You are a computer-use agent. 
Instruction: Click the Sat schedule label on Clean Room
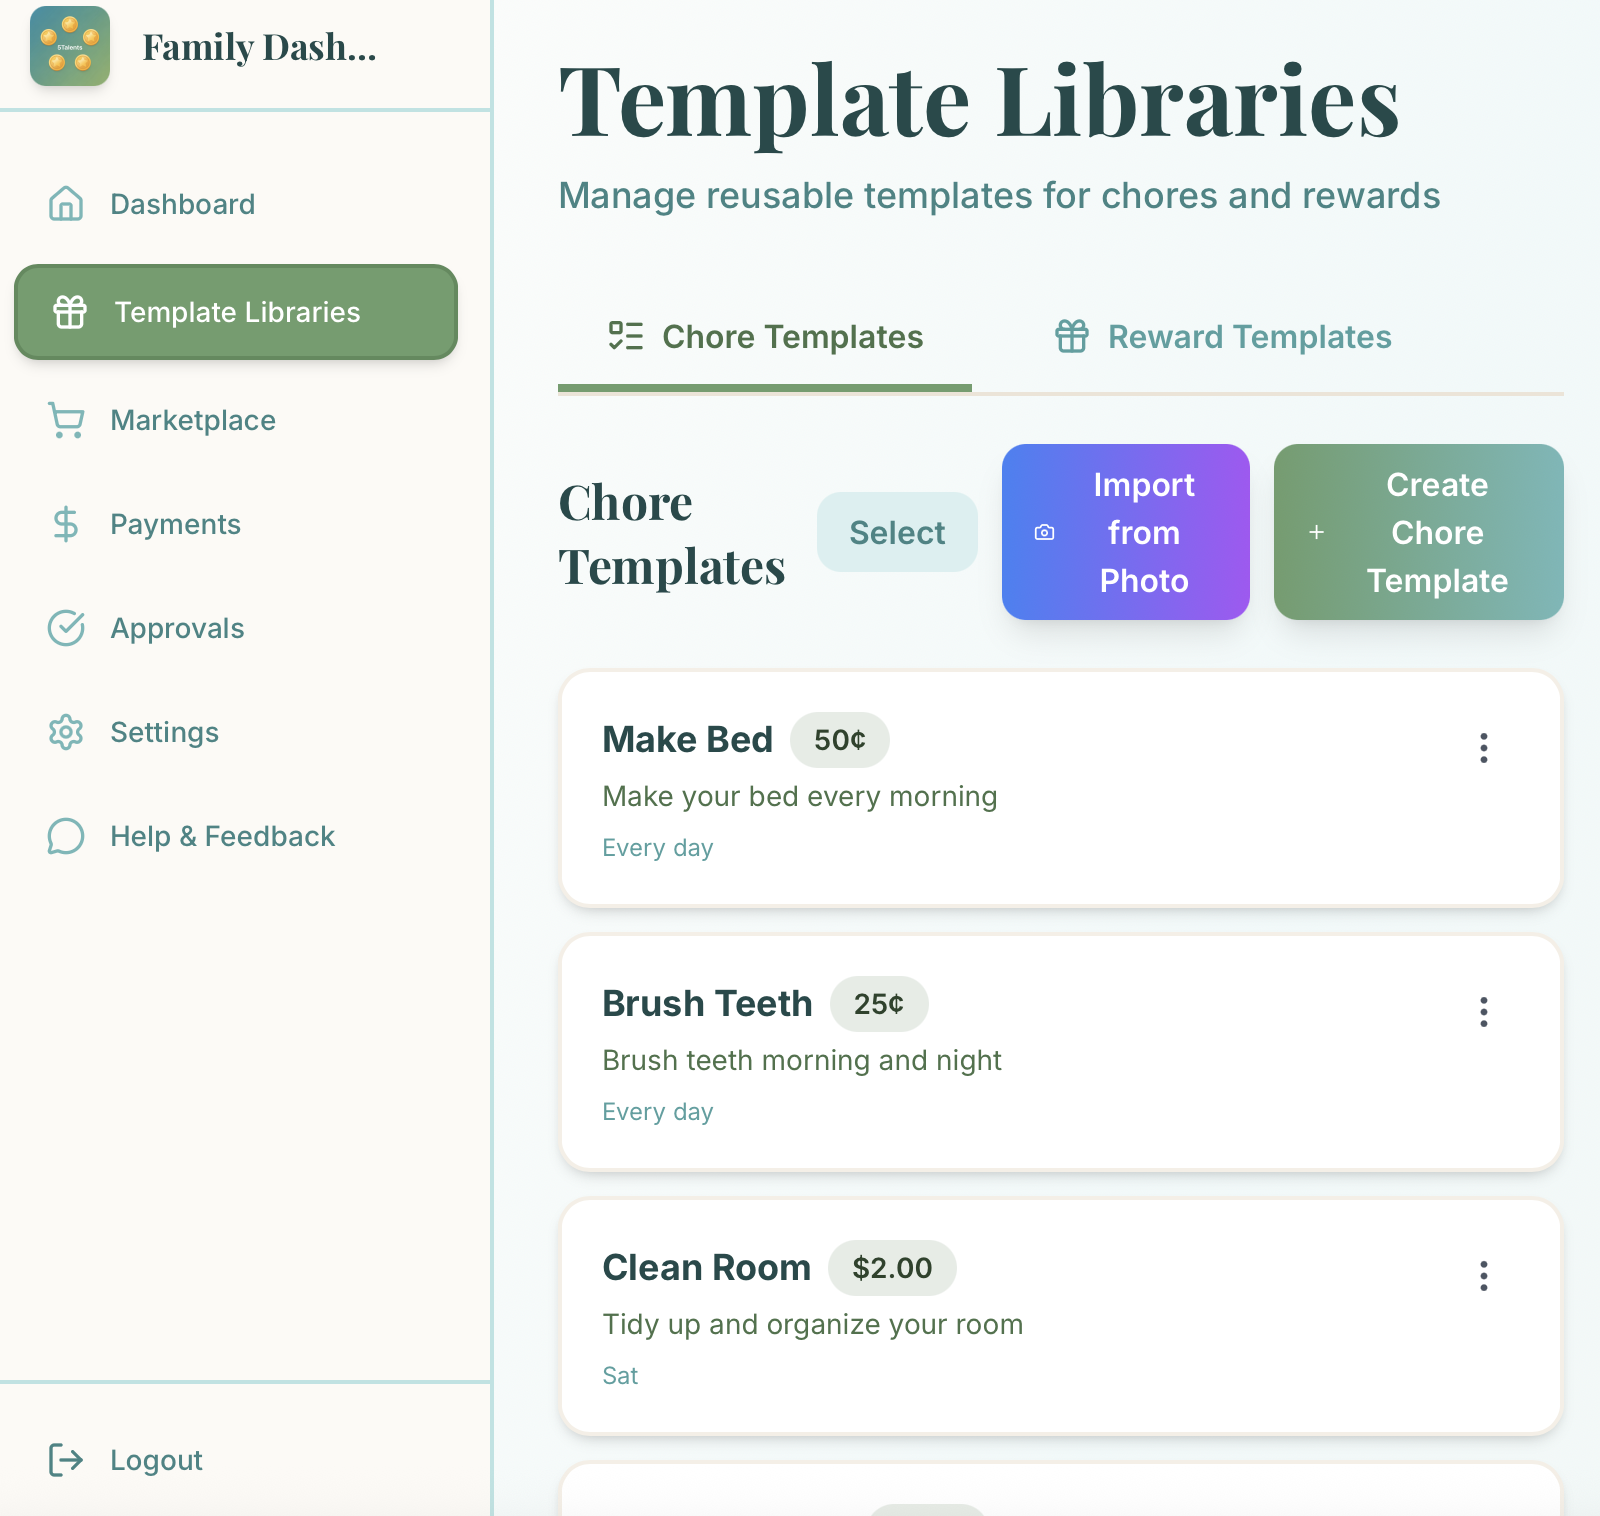point(620,1376)
